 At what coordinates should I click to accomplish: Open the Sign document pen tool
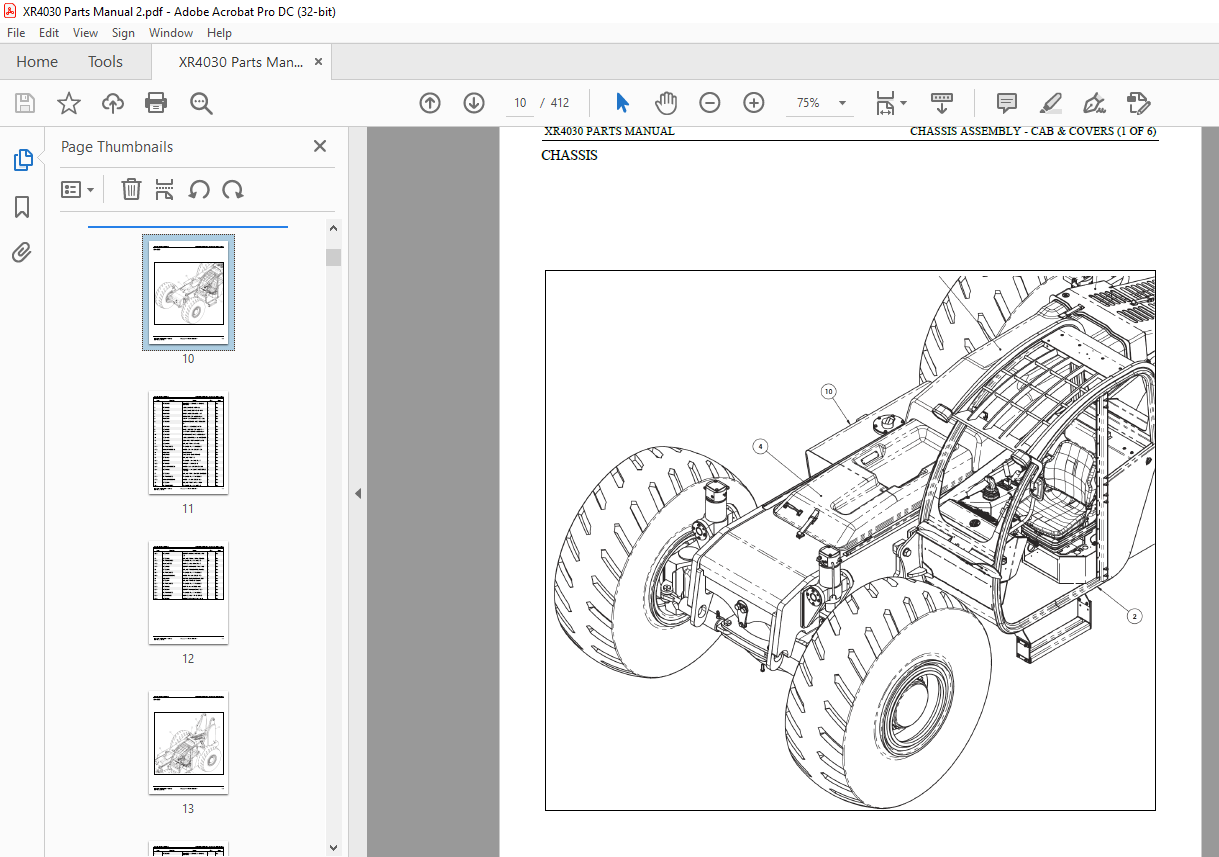[x=1094, y=103]
